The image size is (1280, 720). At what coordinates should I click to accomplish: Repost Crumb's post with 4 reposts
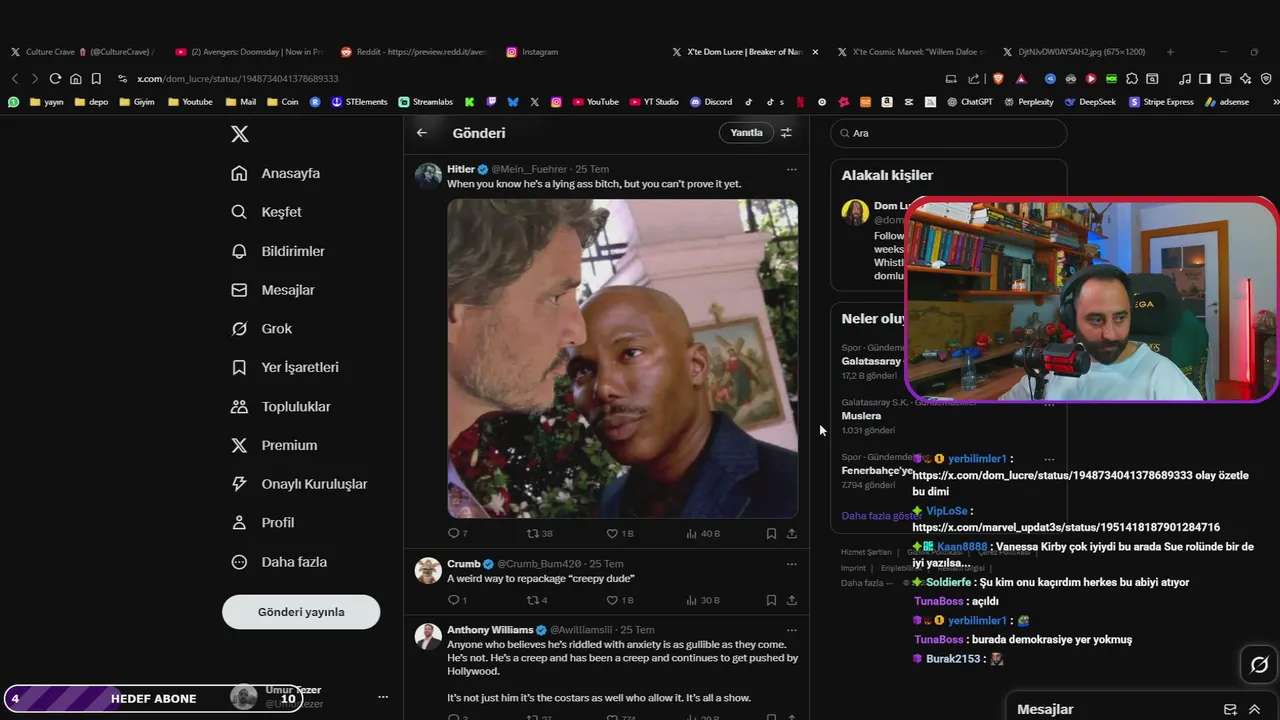click(x=537, y=600)
